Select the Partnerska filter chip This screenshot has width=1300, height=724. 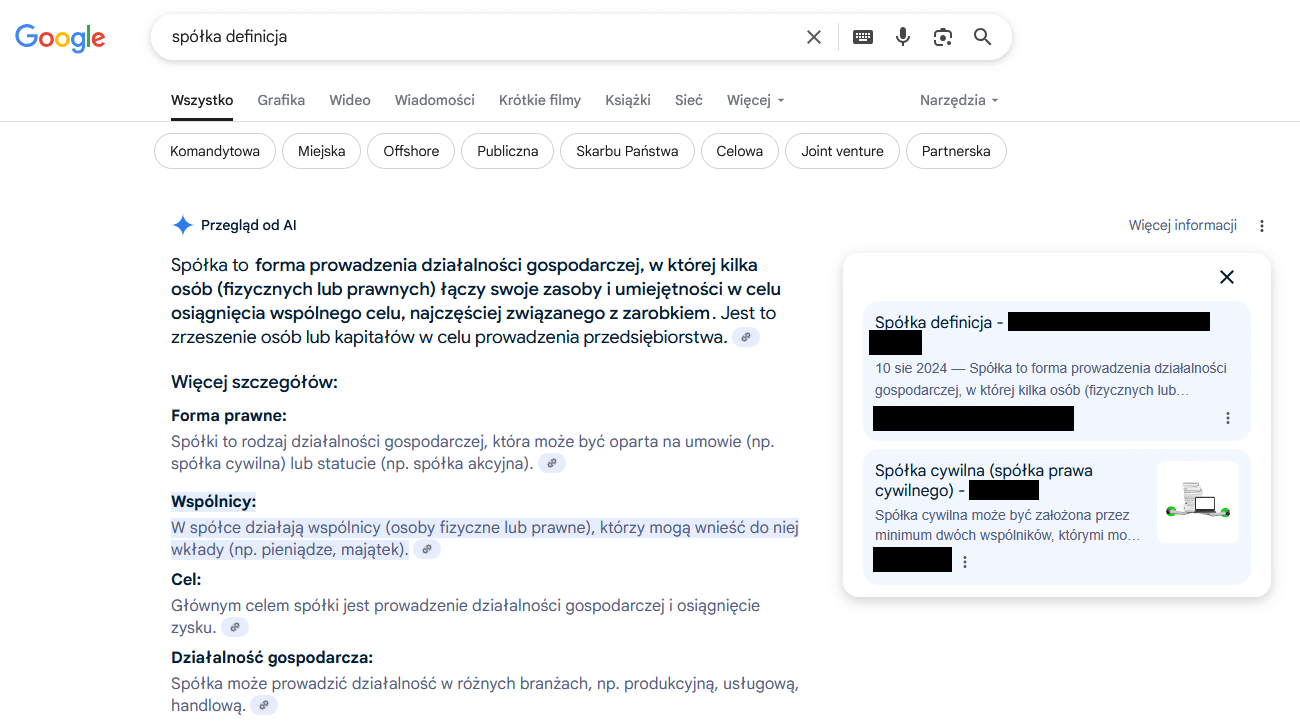956,151
